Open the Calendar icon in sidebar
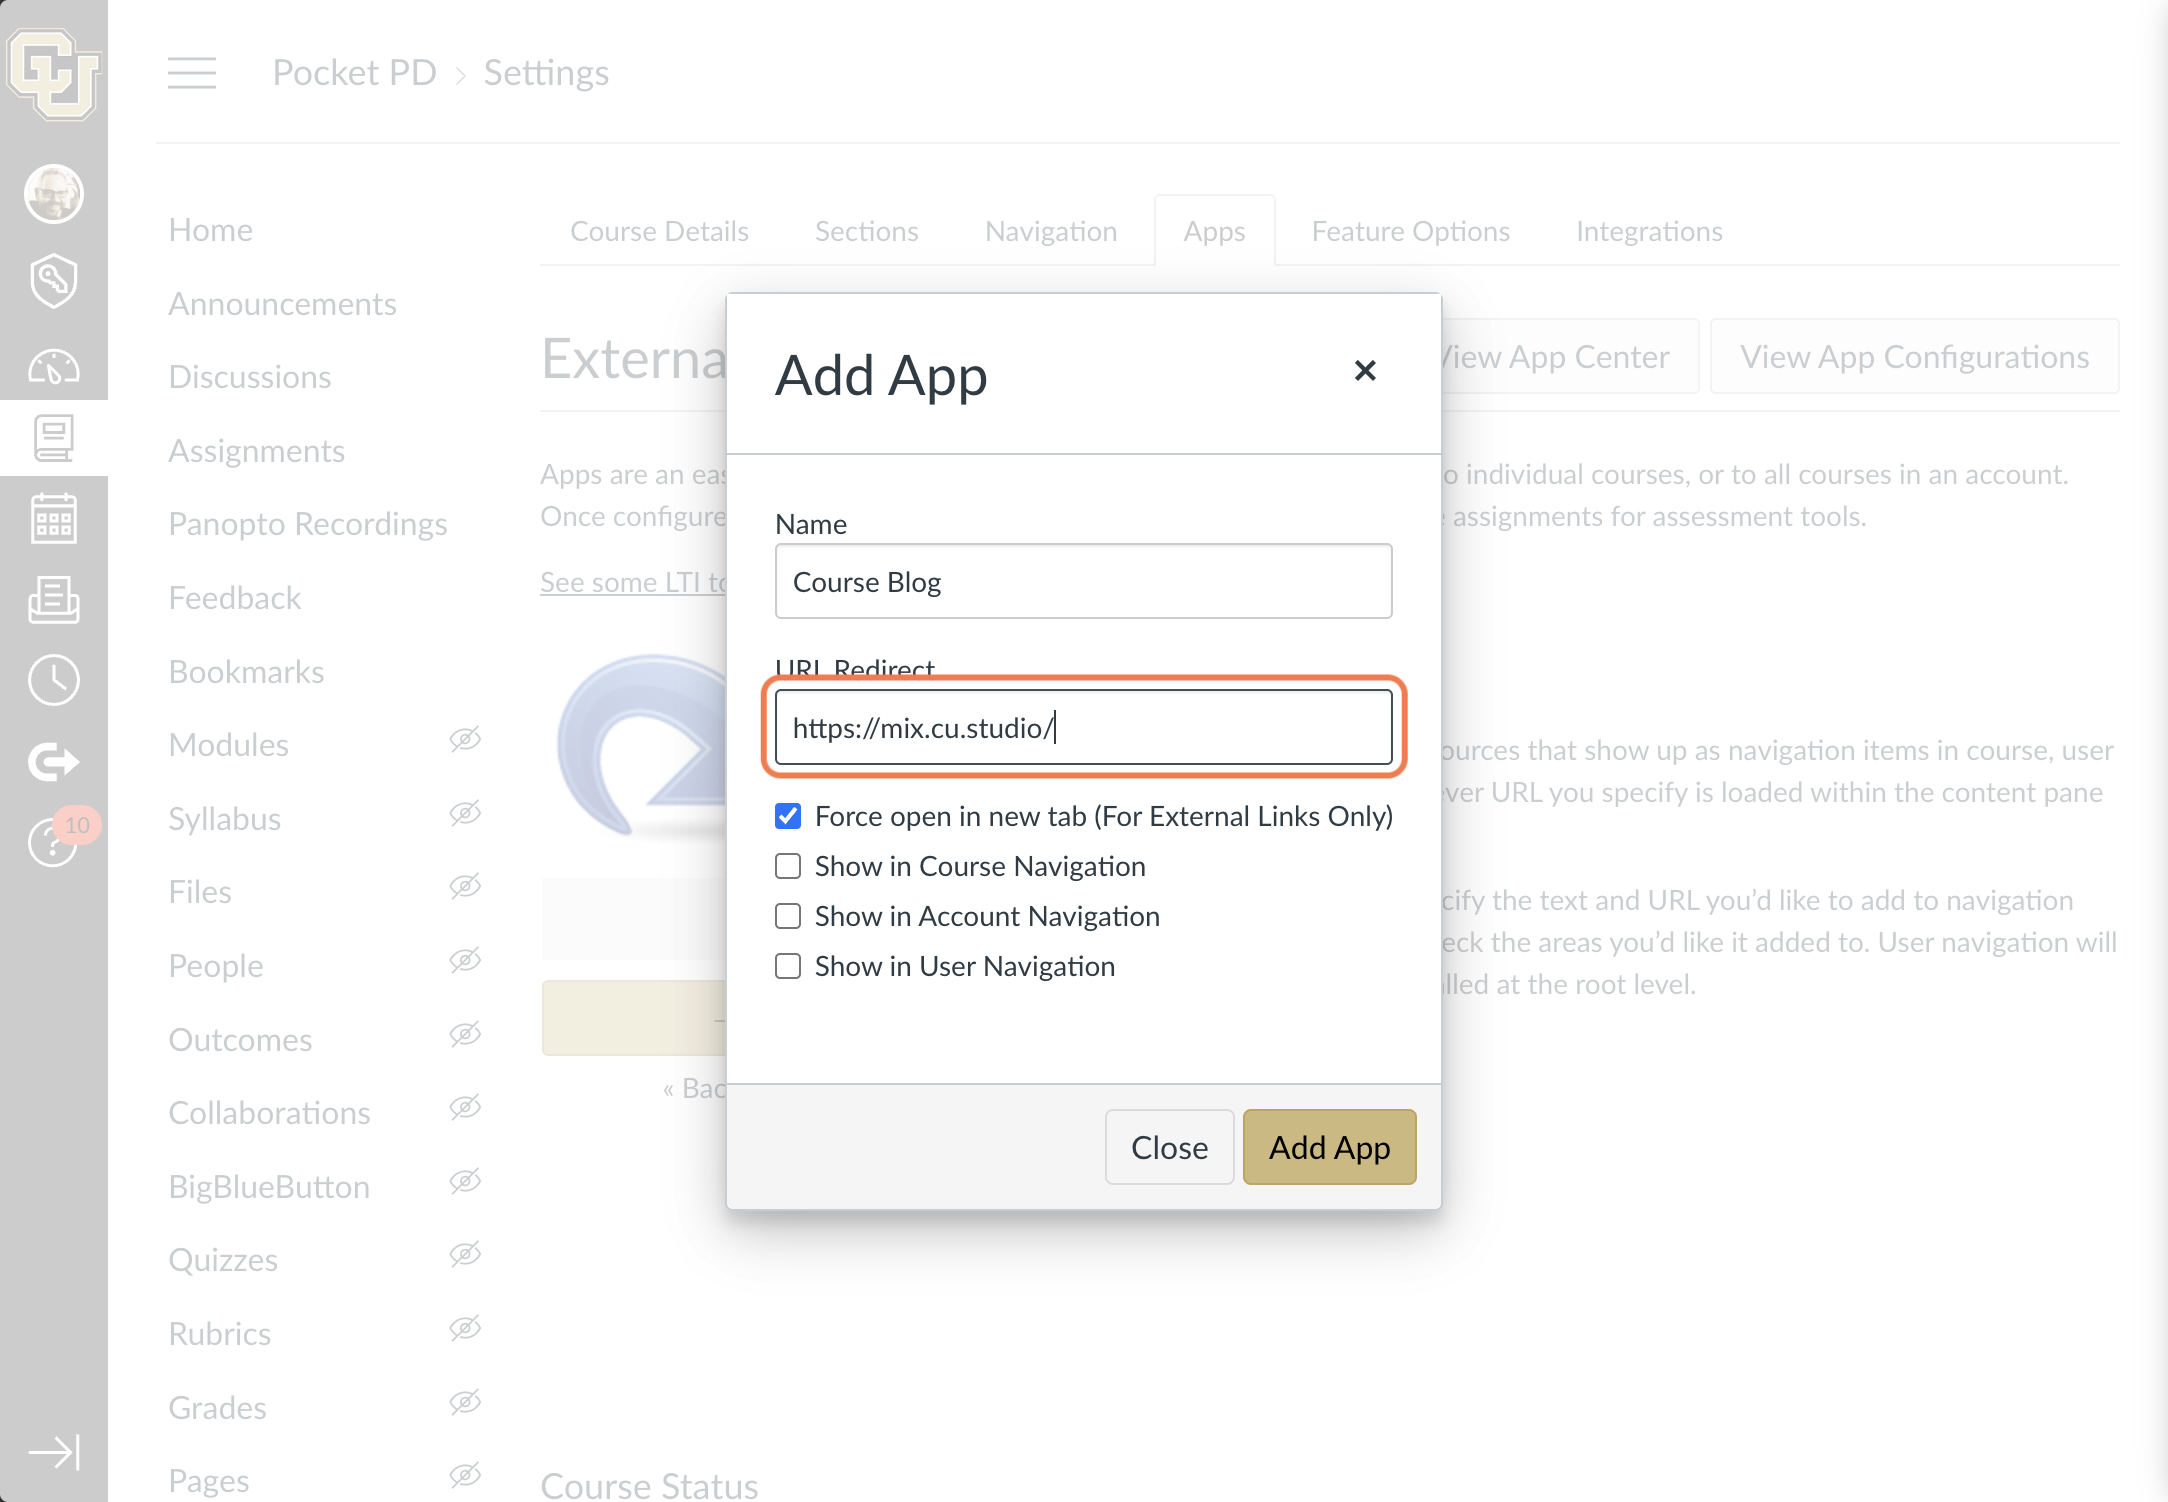2168x1502 pixels. (54, 519)
